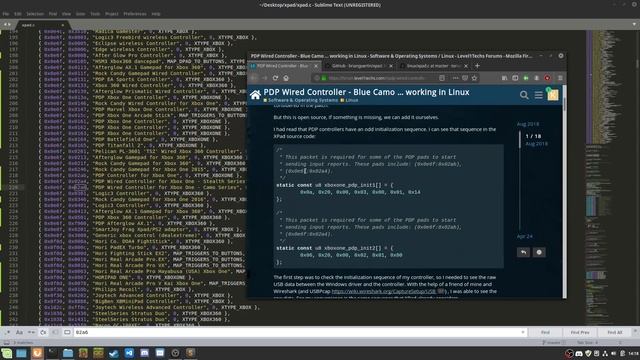Go to Firefox home page icon
This screenshot has height=360, width=640.
pyautogui.click(x=286, y=78)
